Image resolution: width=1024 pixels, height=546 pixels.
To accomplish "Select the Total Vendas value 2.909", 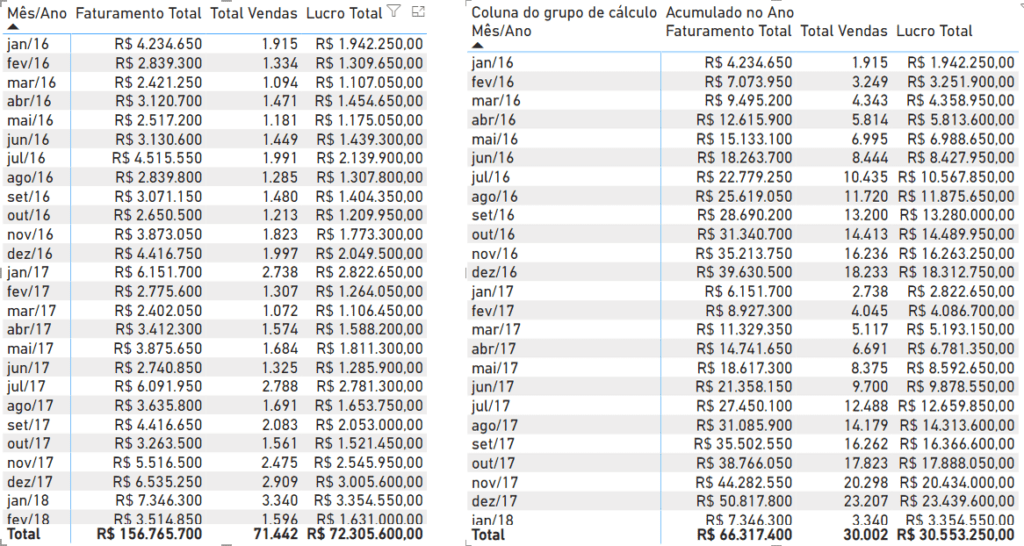I will pyautogui.click(x=280, y=481).
